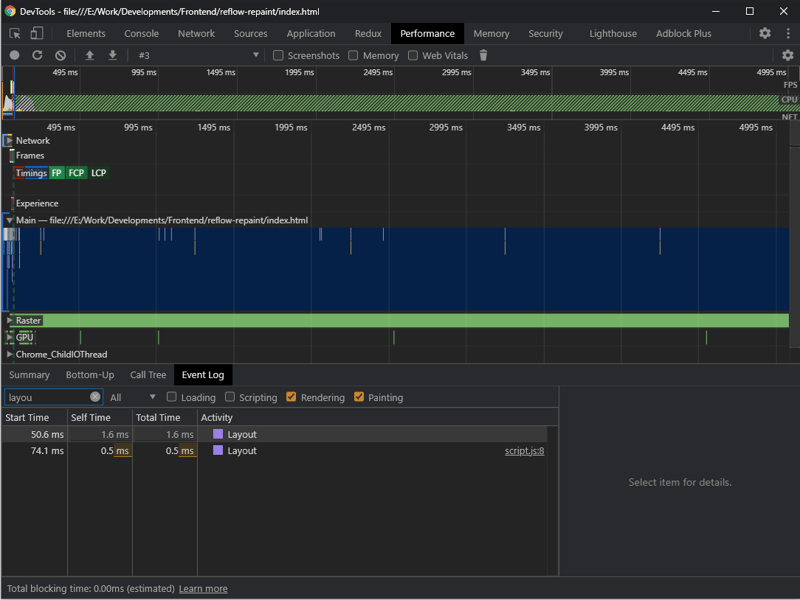
Task: Open the Performance capture settings gear
Action: (788, 55)
